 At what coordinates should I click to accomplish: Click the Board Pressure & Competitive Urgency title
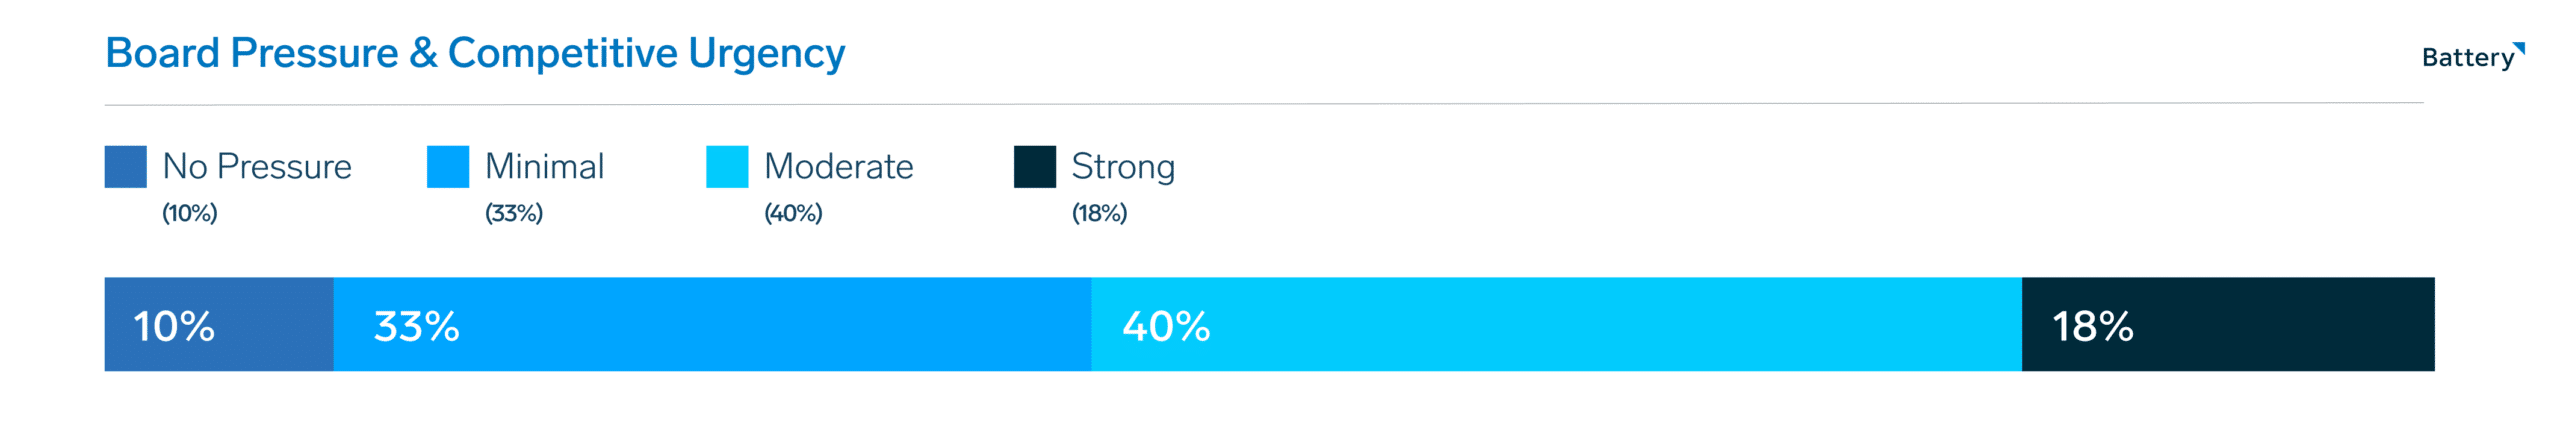475,53
